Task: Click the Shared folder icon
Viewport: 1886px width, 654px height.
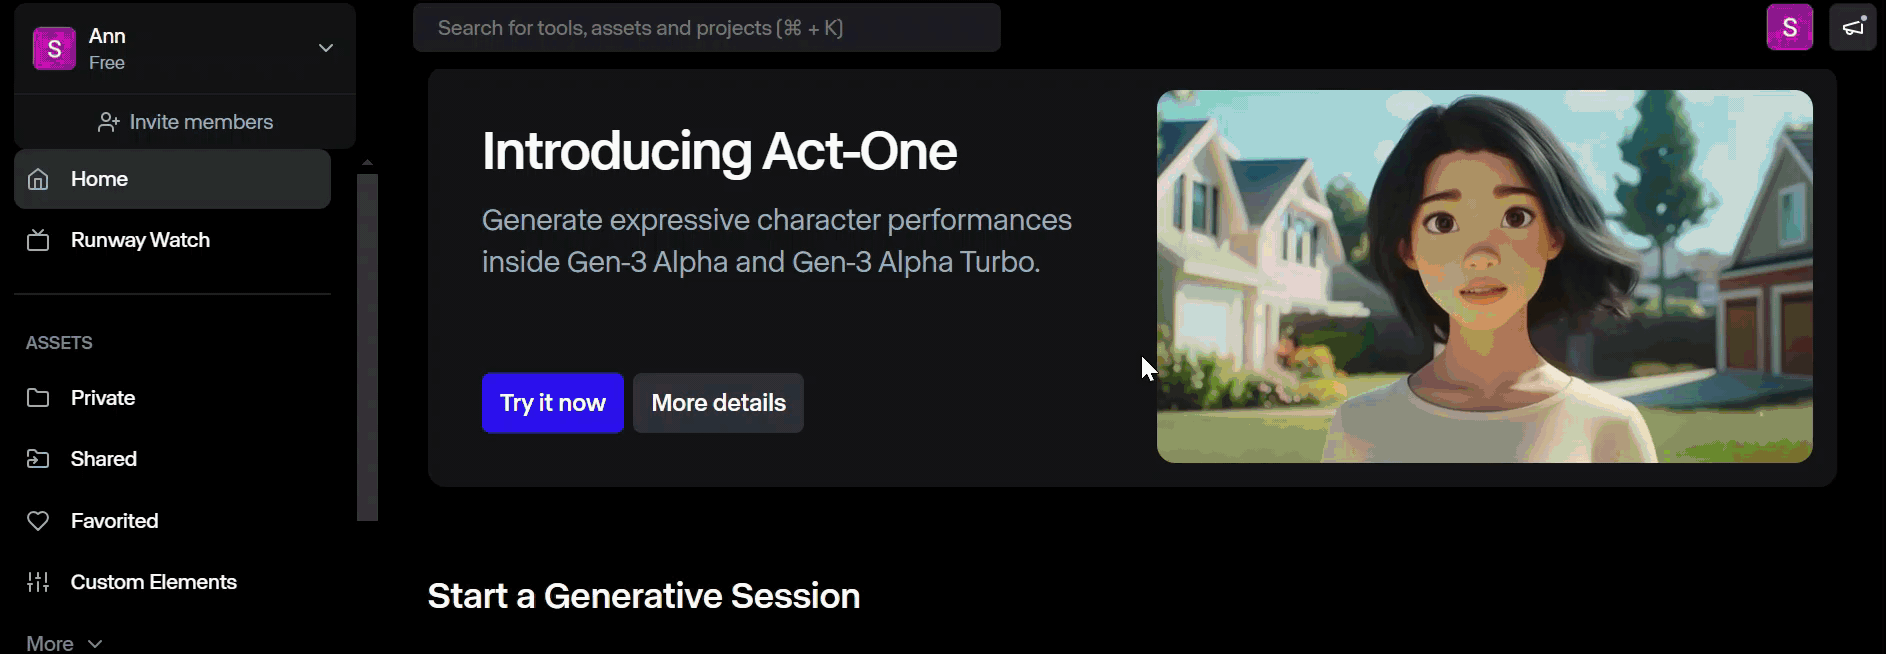Action: [38, 459]
